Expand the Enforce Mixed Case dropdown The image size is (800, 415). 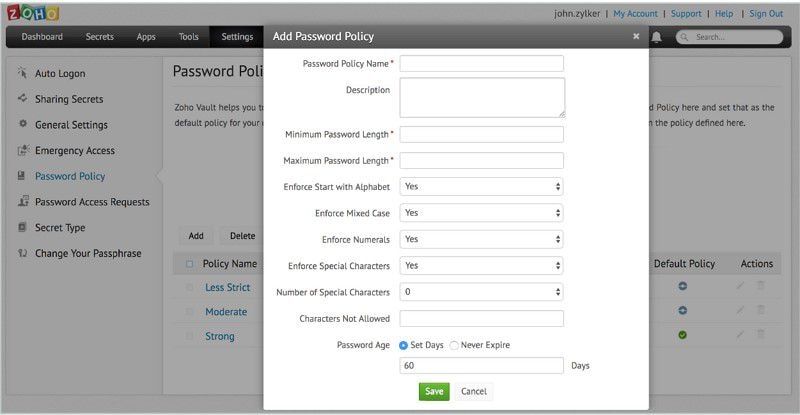click(x=481, y=213)
